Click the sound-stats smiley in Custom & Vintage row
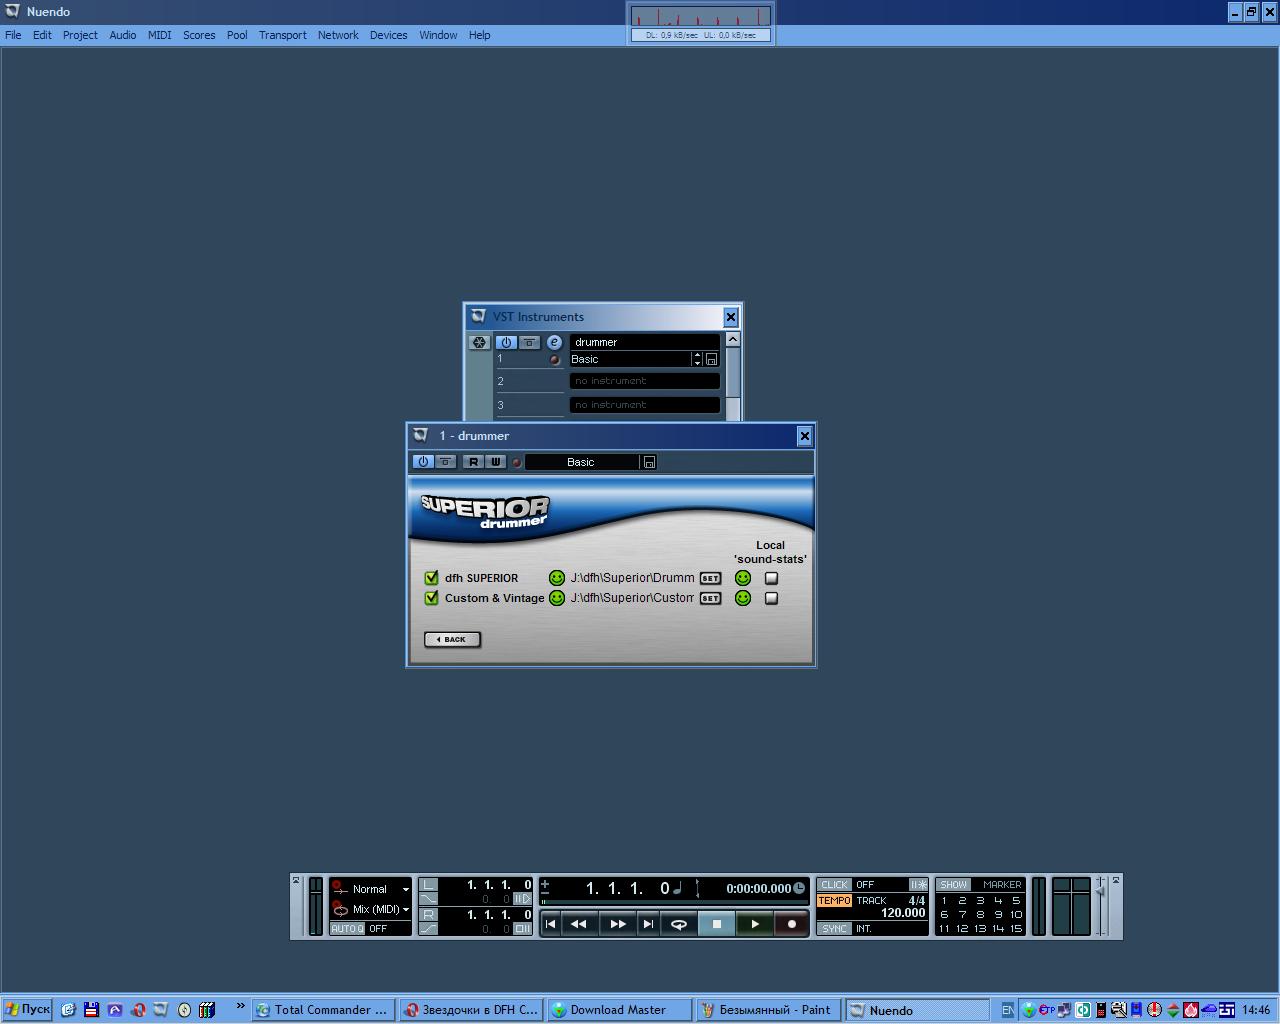Screen dimensions: 1280x1024 point(743,598)
